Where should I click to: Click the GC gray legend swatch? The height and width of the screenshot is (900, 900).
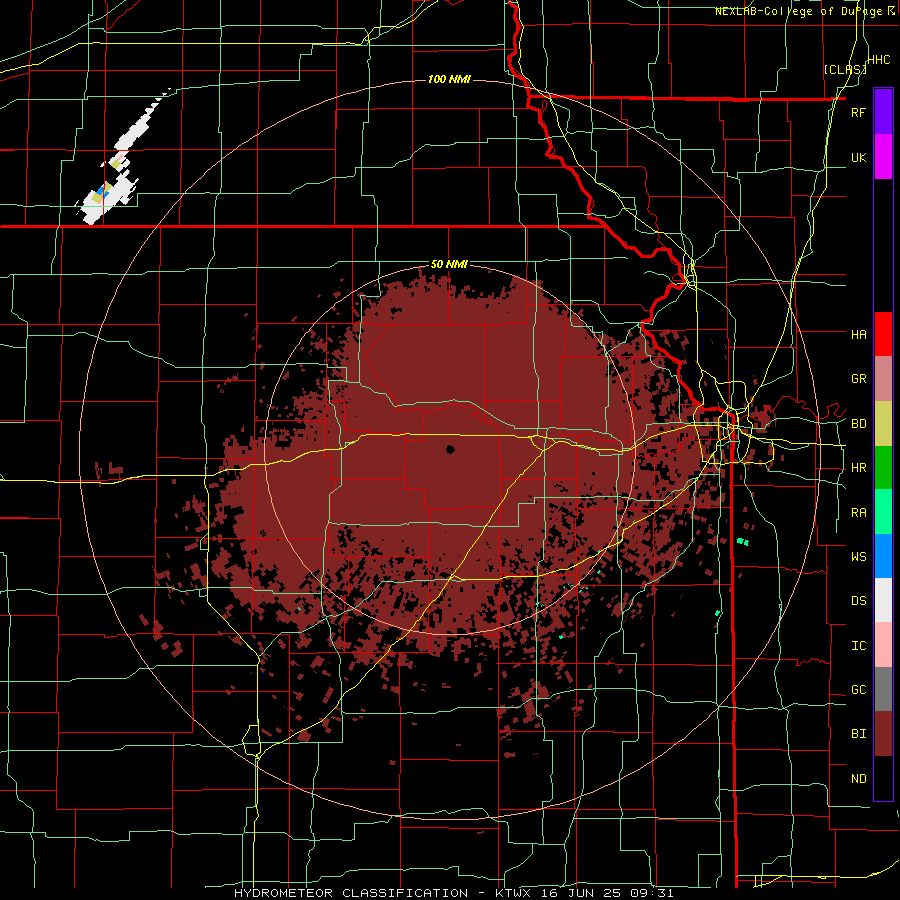click(x=883, y=689)
